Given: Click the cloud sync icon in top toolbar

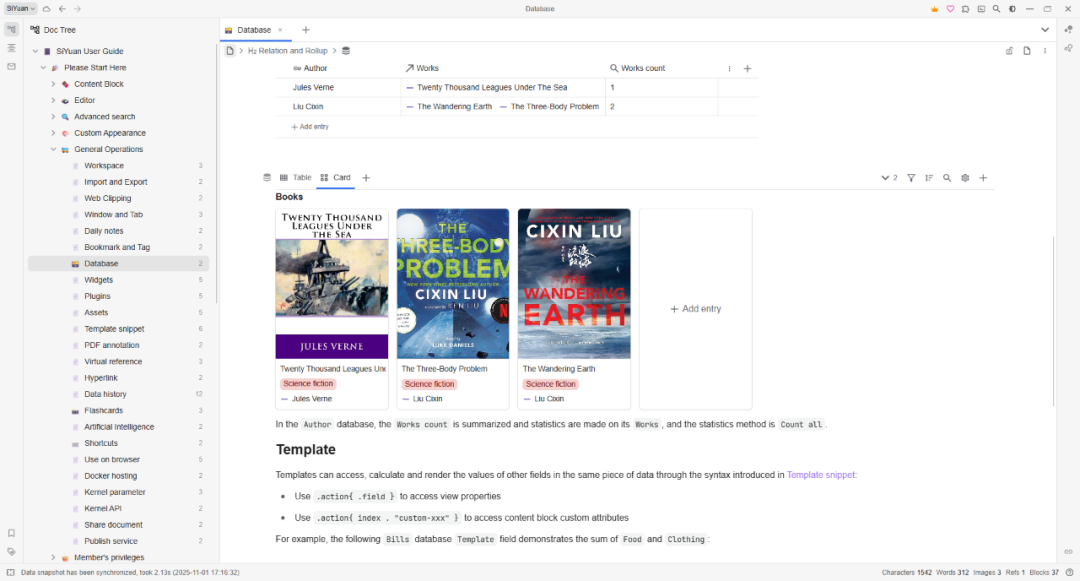Looking at the screenshot, I should 45,8.
